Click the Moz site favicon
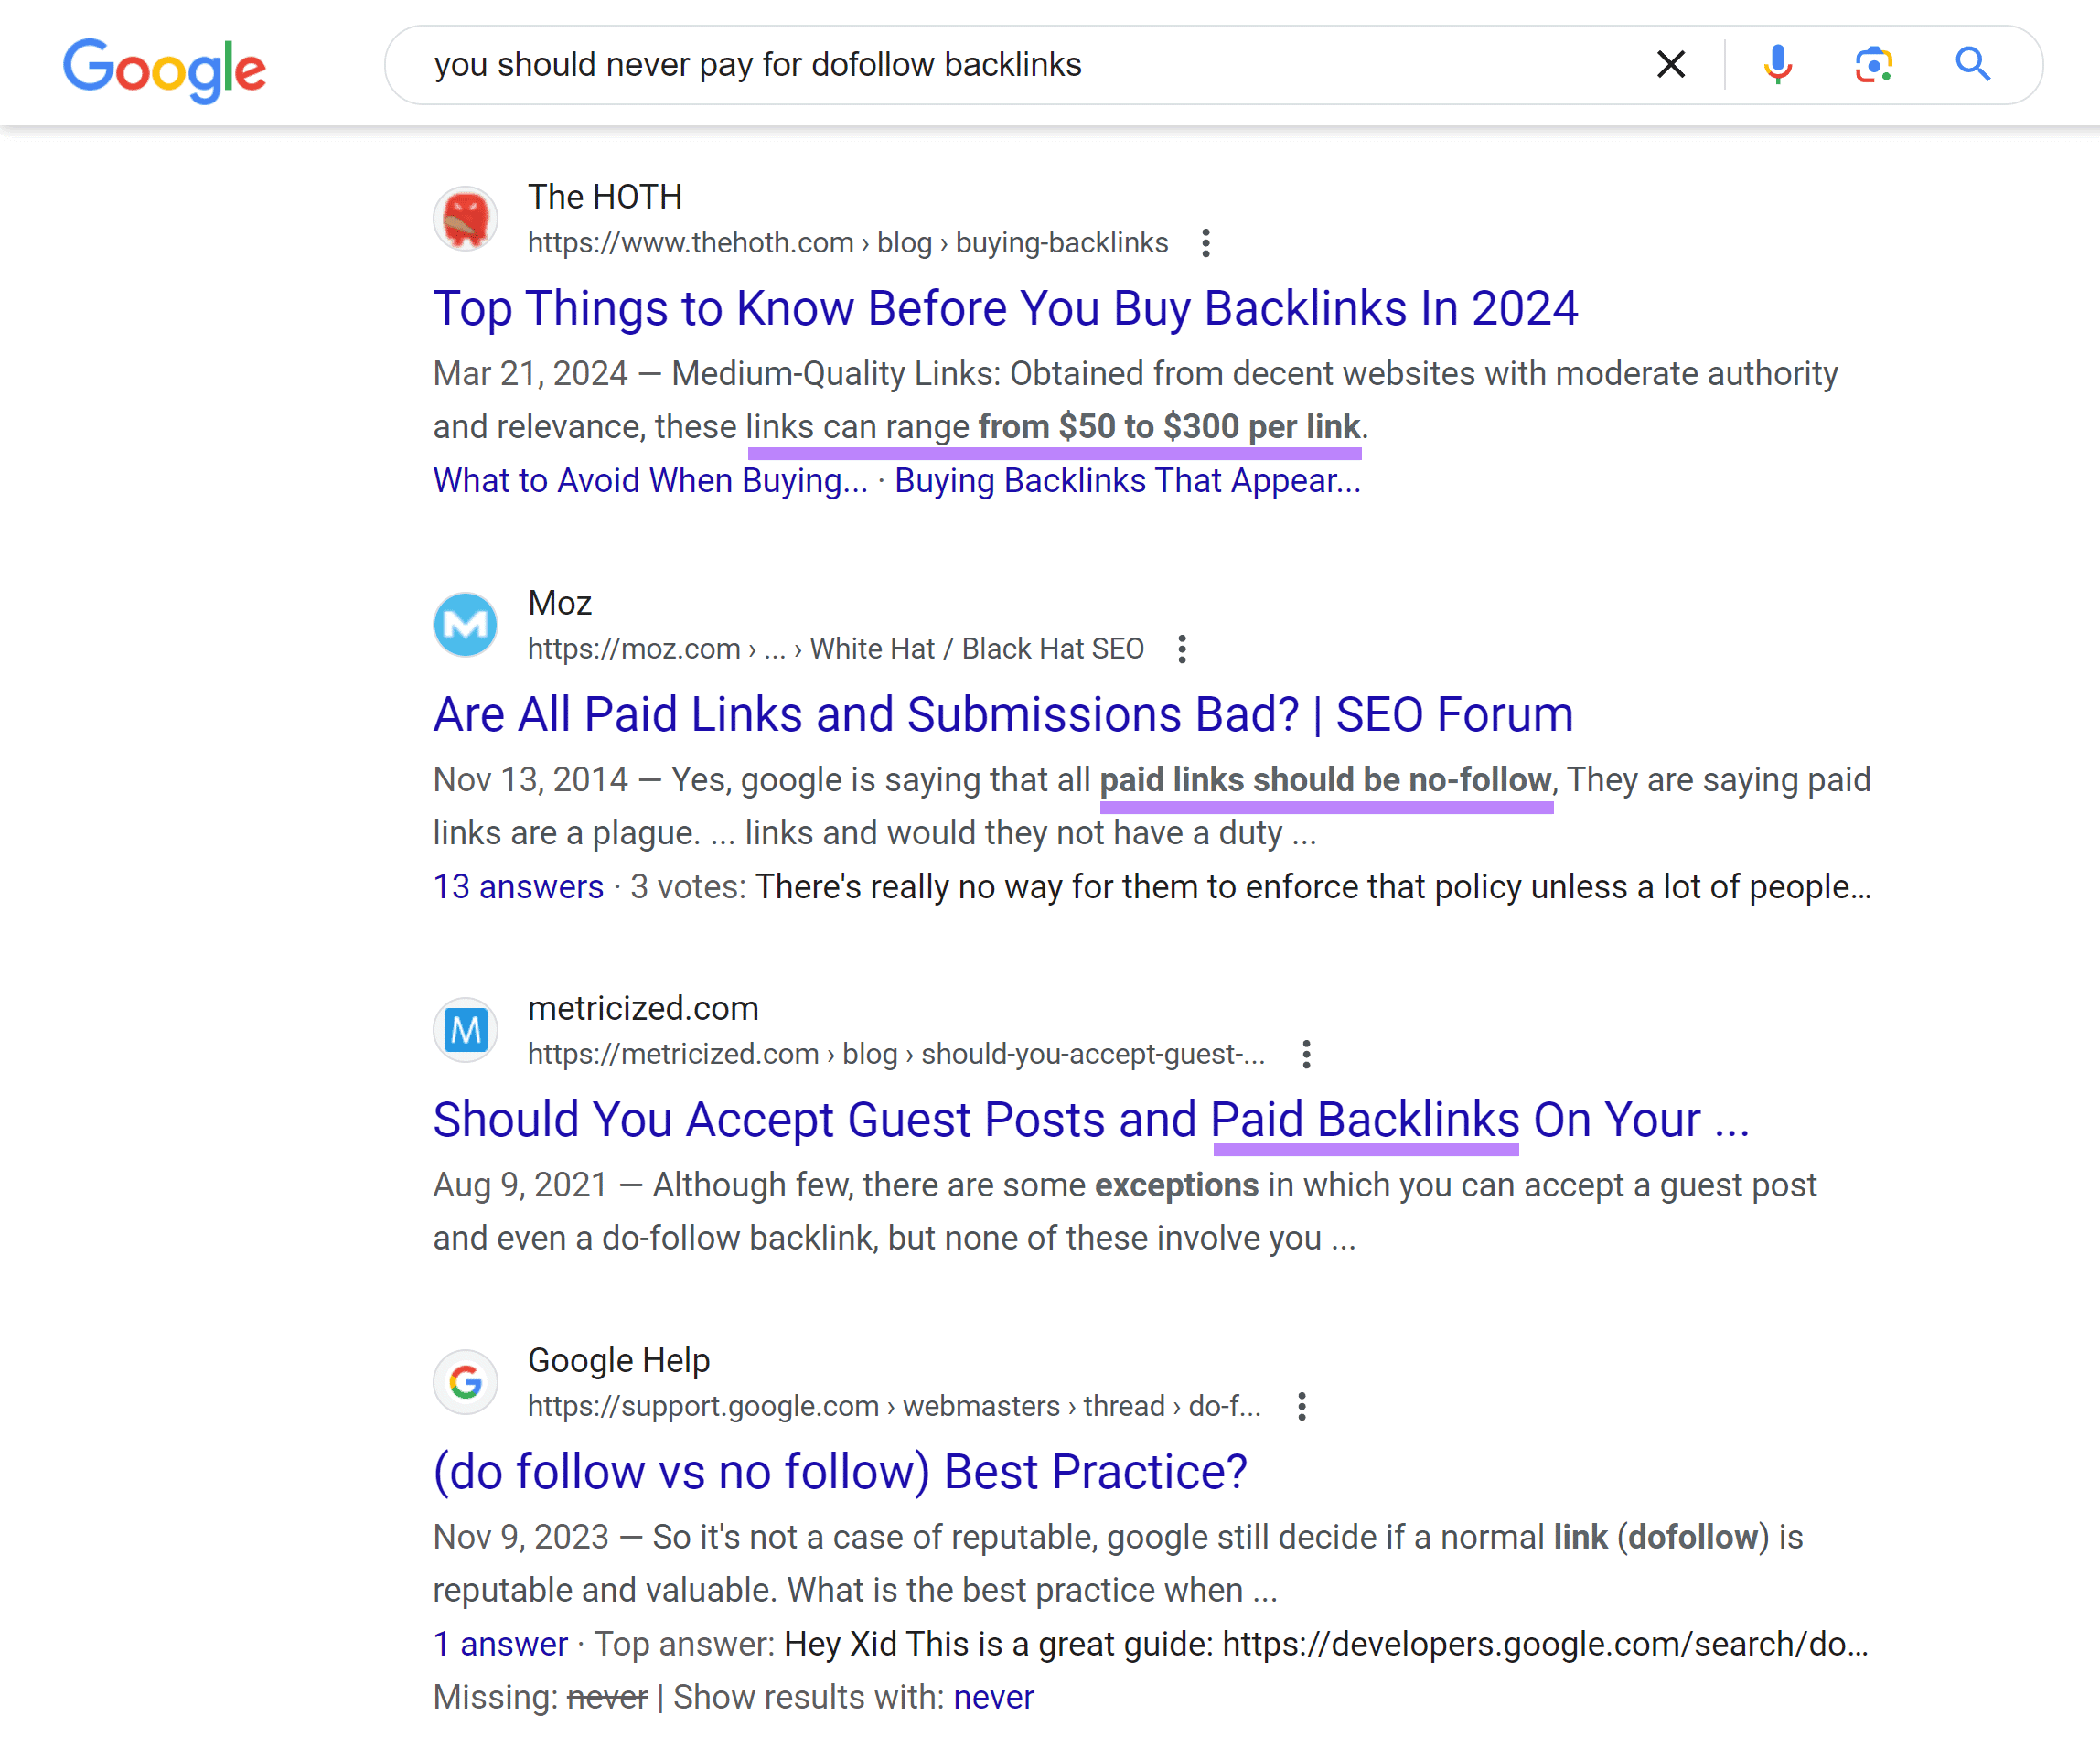The height and width of the screenshot is (1759, 2100). coord(465,624)
